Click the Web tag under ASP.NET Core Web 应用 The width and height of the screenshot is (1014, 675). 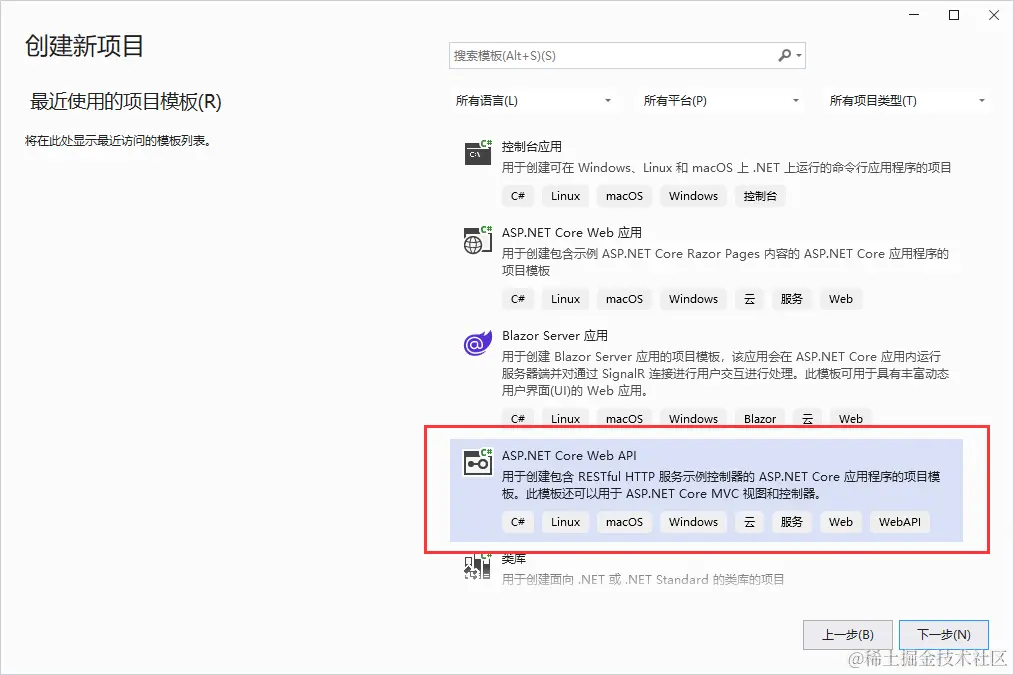pos(841,299)
